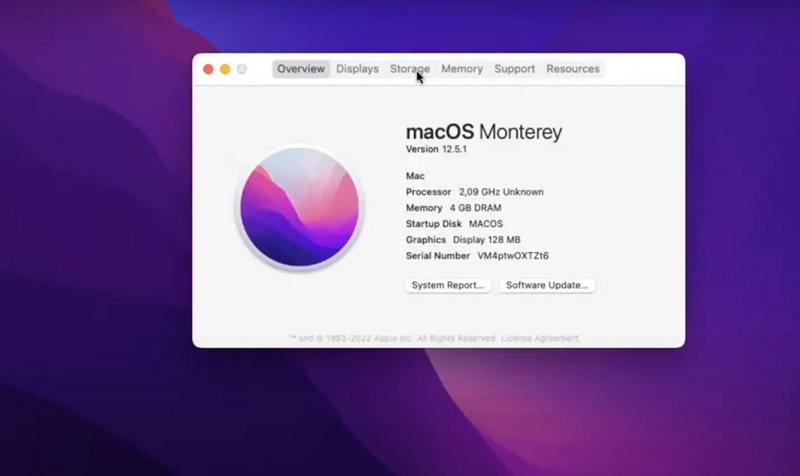
Task: Open the Displays tab
Action: 357,69
